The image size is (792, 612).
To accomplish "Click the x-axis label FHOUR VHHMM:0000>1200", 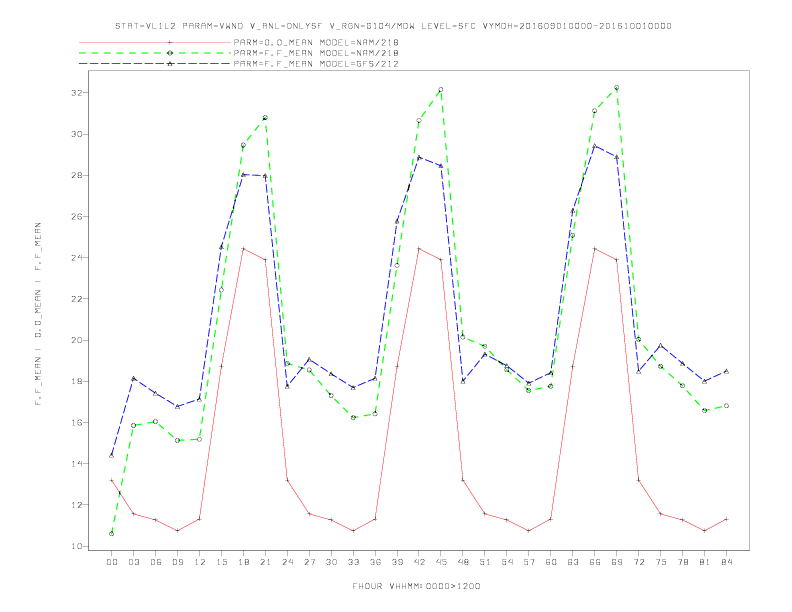I will point(416,586).
